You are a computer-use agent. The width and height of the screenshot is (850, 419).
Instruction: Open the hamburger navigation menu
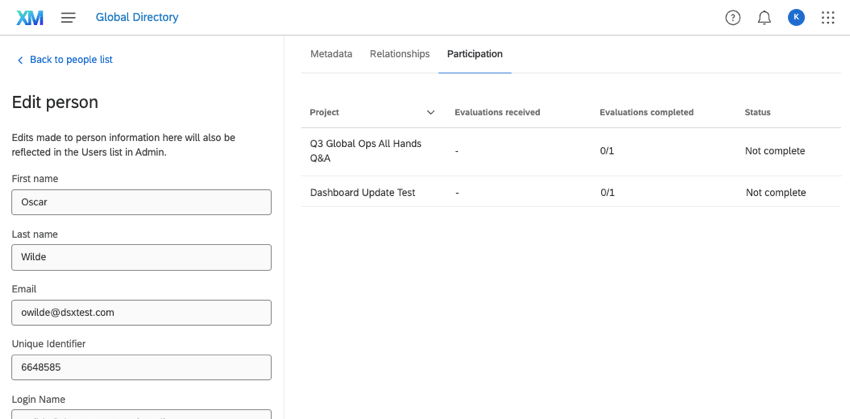pos(68,17)
